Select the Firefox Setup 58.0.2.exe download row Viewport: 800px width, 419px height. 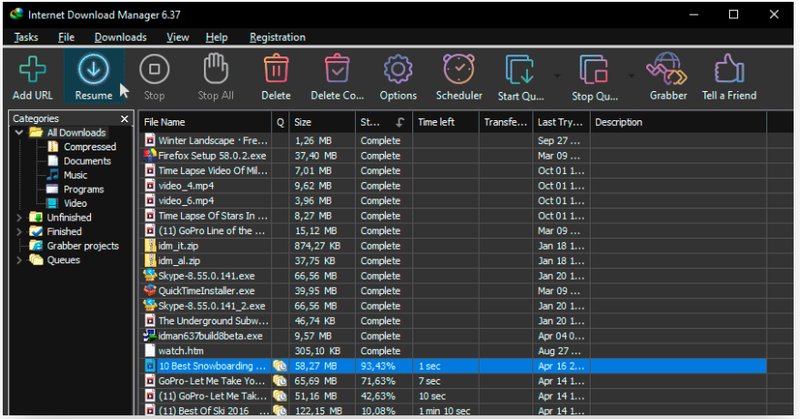[212, 156]
